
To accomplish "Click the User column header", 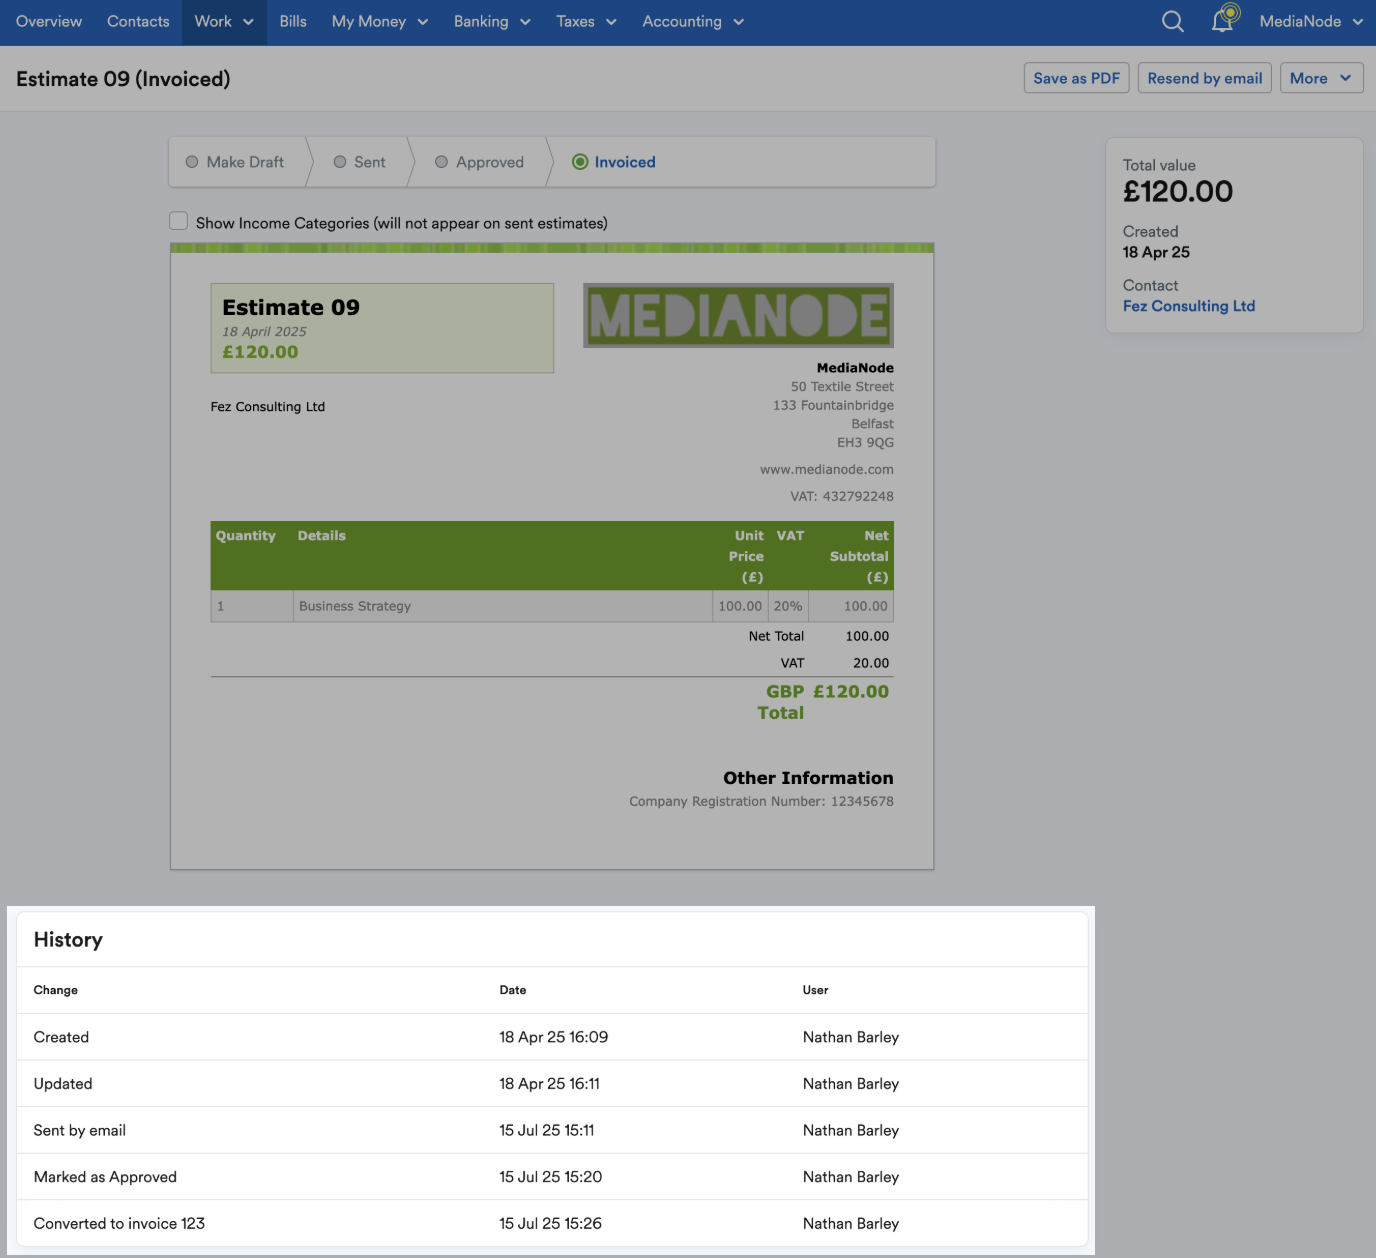I will pyautogui.click(x=816, y=990).
